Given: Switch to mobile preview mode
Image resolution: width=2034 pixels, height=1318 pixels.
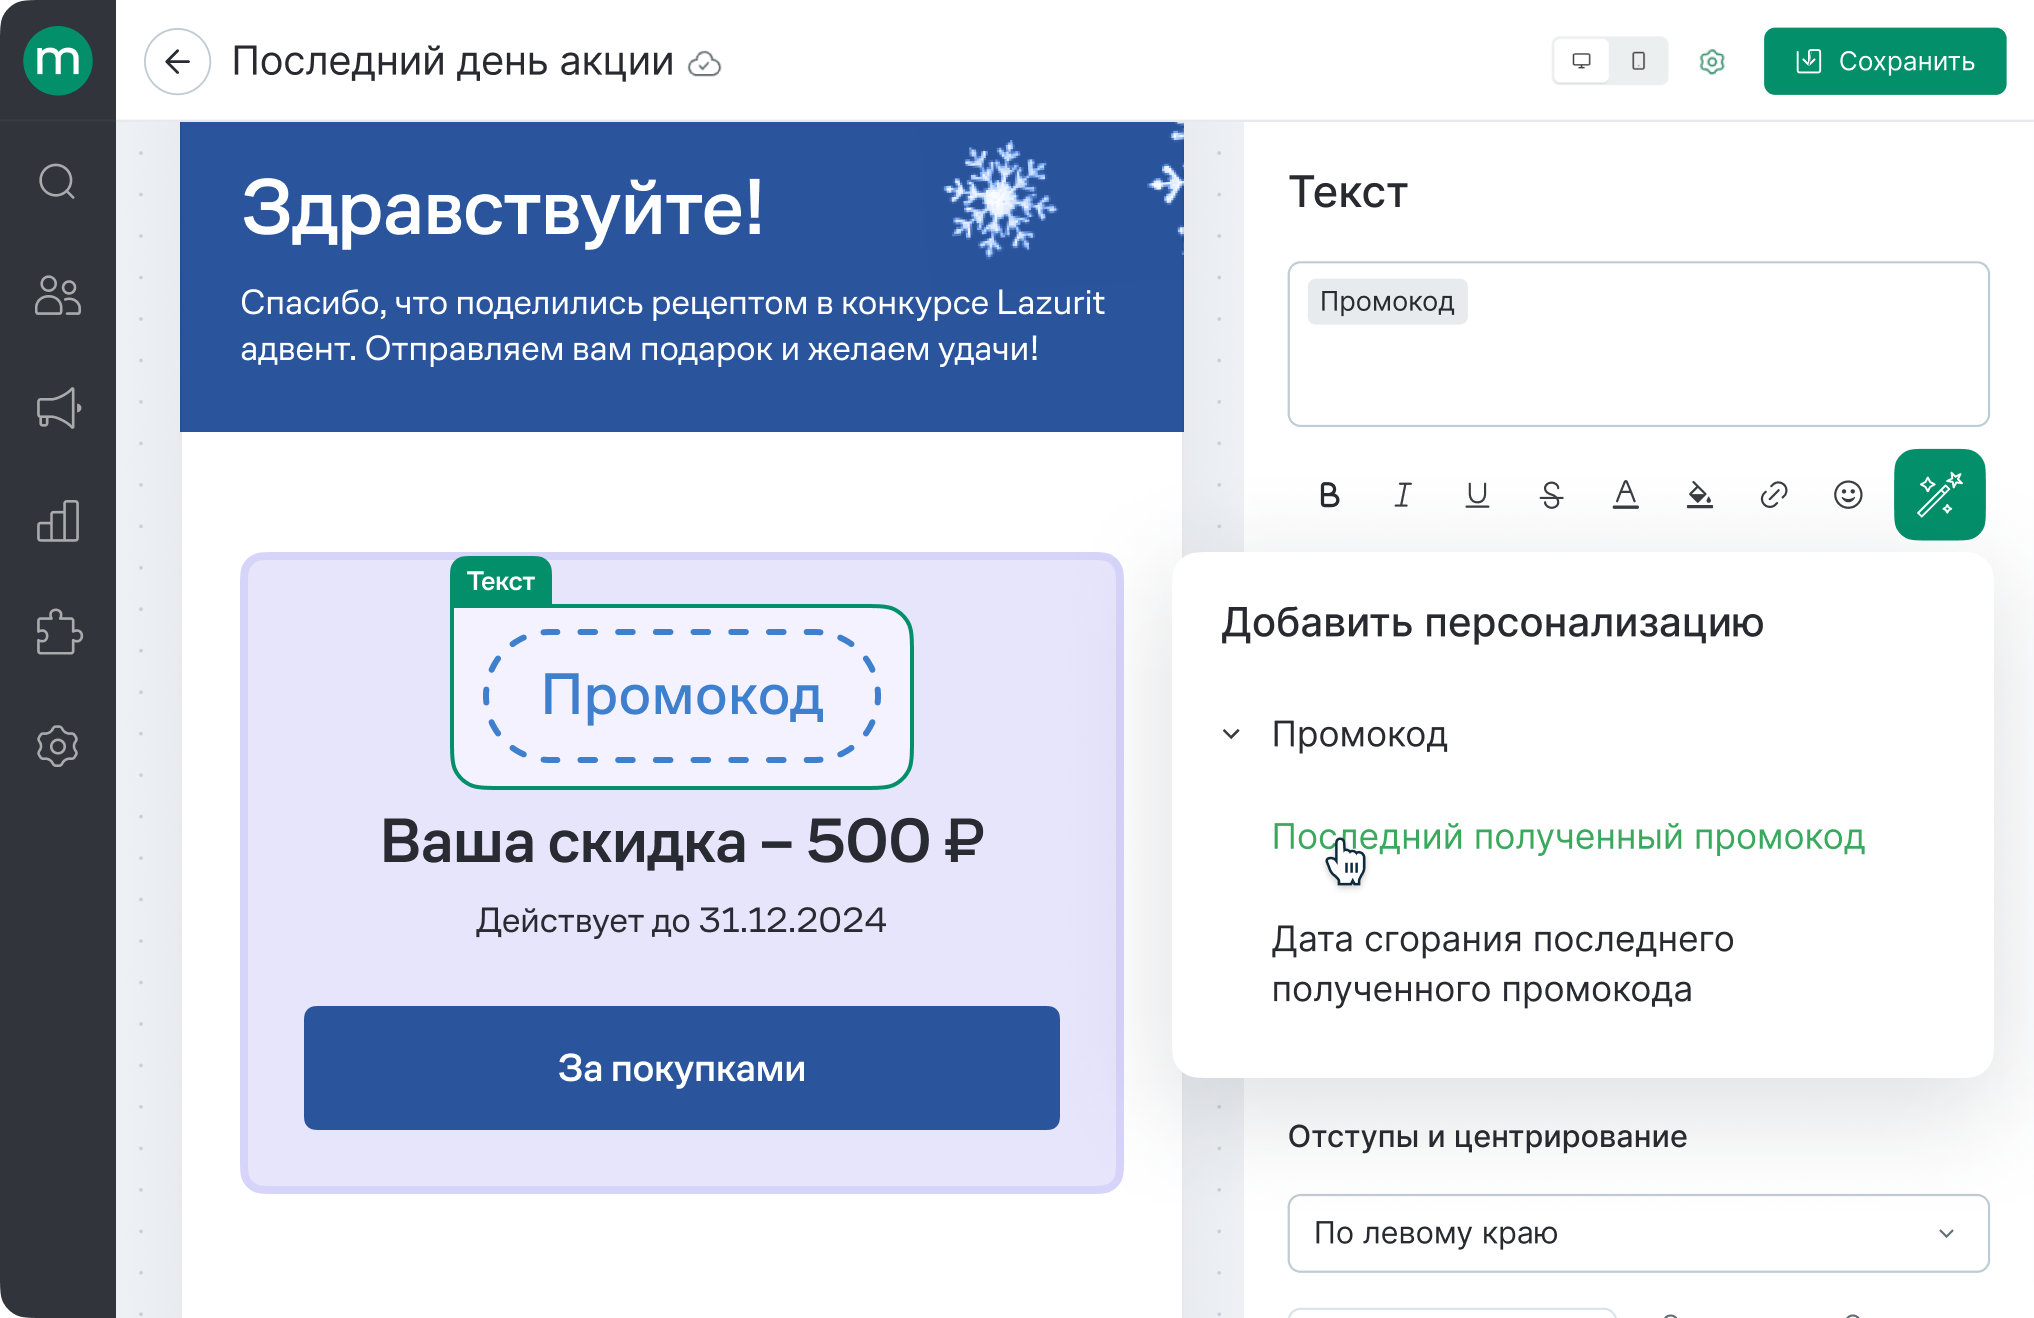Looking at the screenshot, I should (1638, 61).
